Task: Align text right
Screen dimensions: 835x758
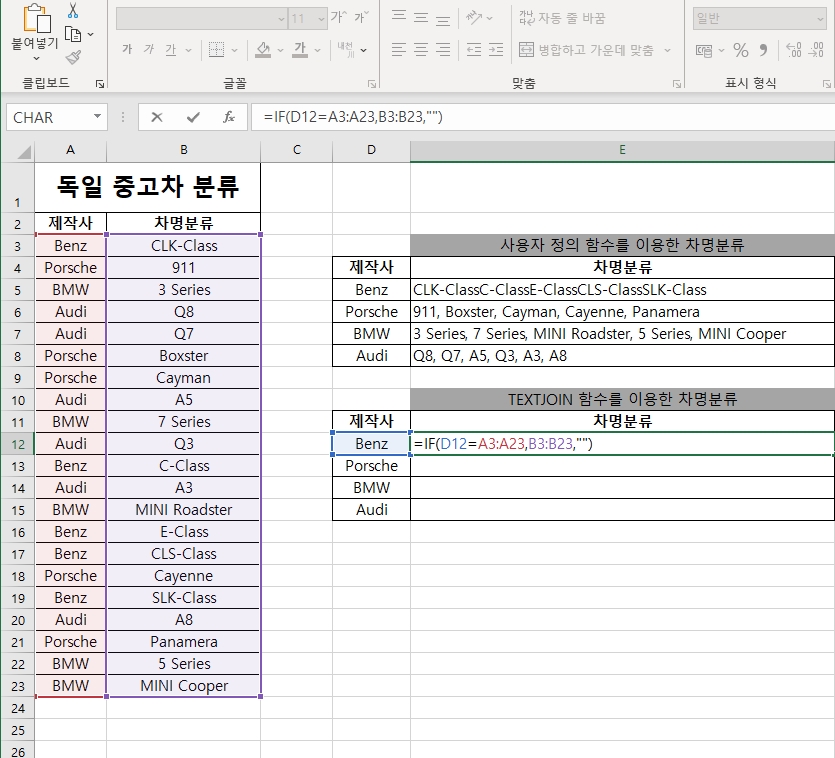Action: pos(443,50)
